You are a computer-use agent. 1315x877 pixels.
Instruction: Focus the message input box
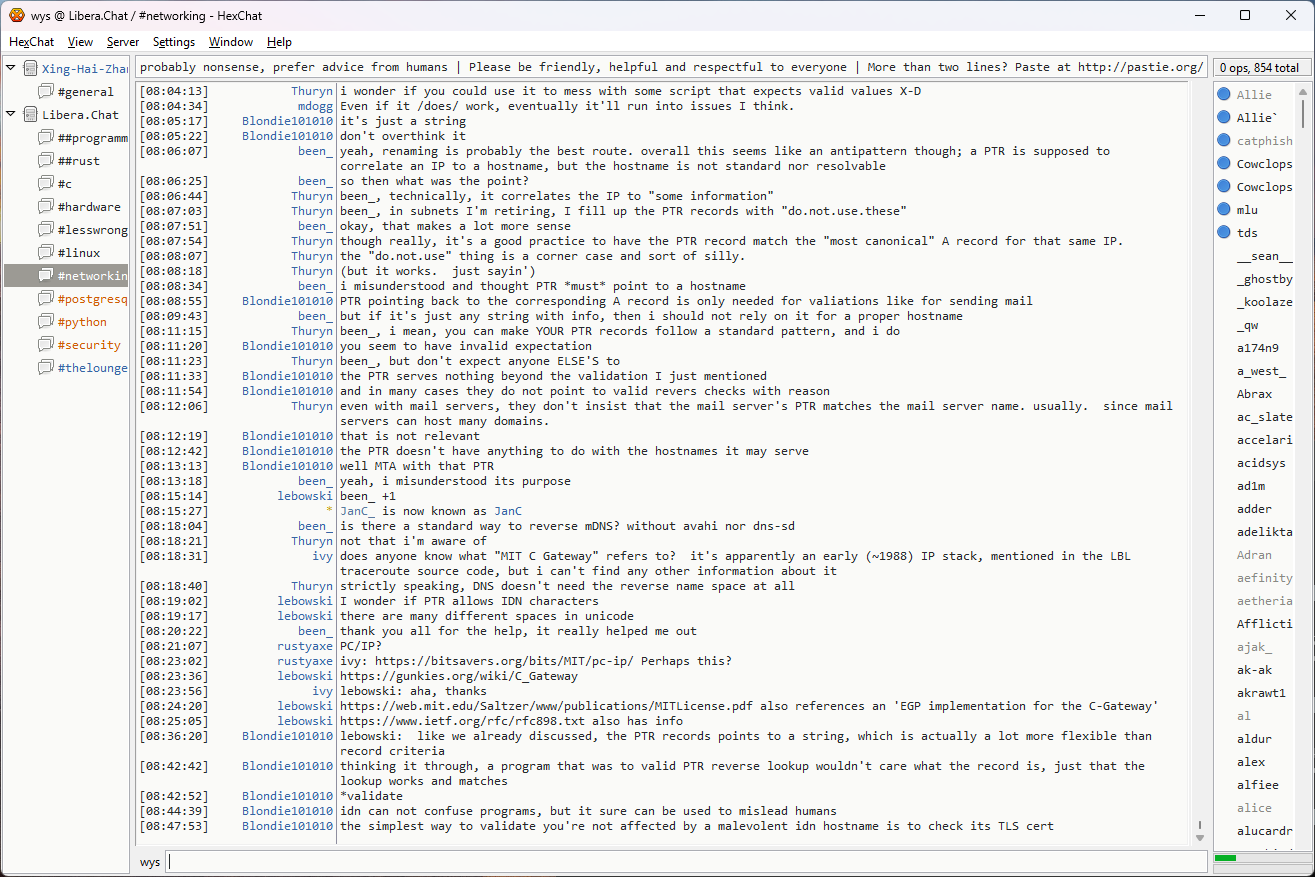(686, 862)
